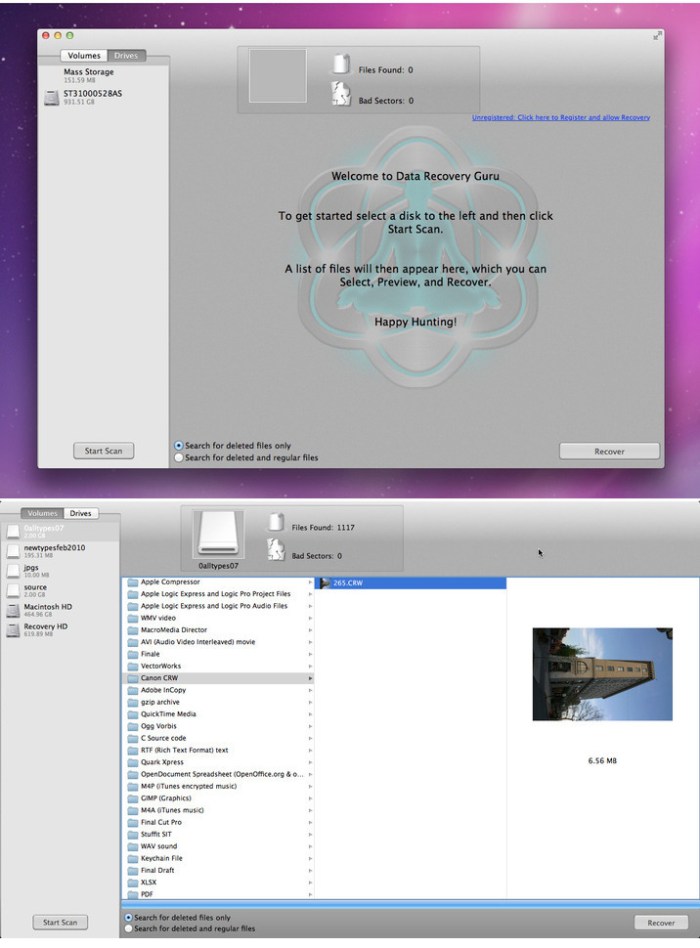Click fullscreen arrows icon of top window
This screenshot has width=700, height=948.
point(657,36)
